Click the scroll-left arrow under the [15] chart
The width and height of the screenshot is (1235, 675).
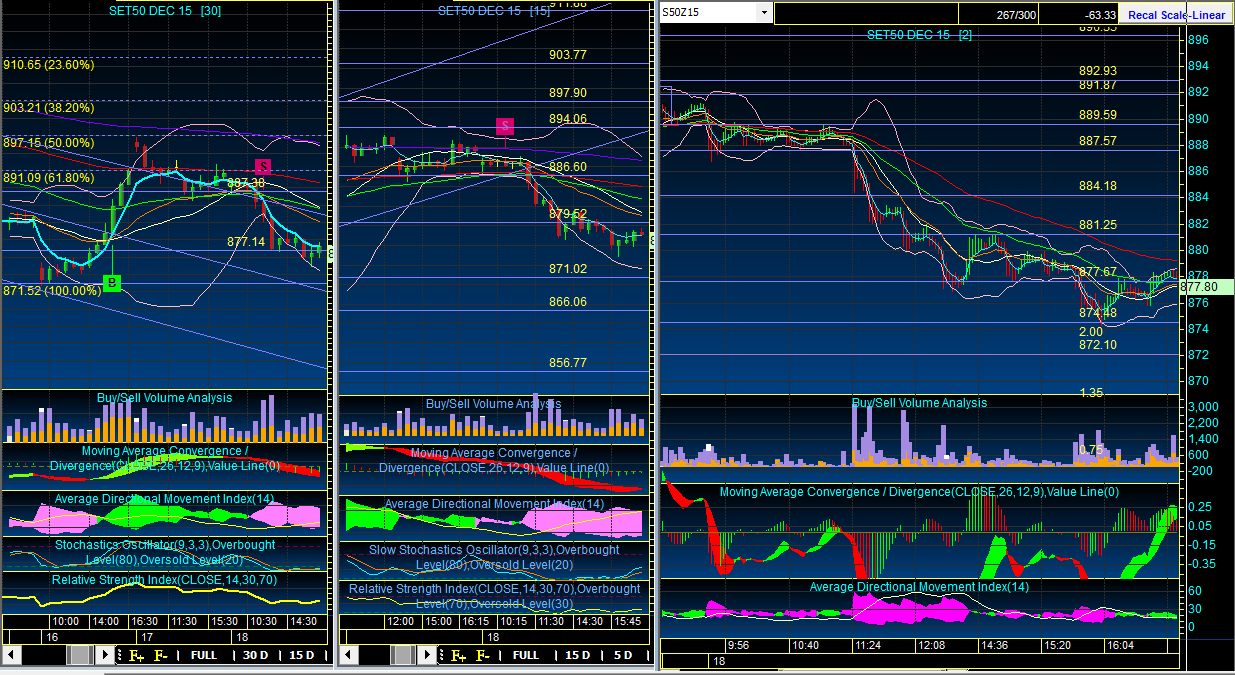point(349,655)
